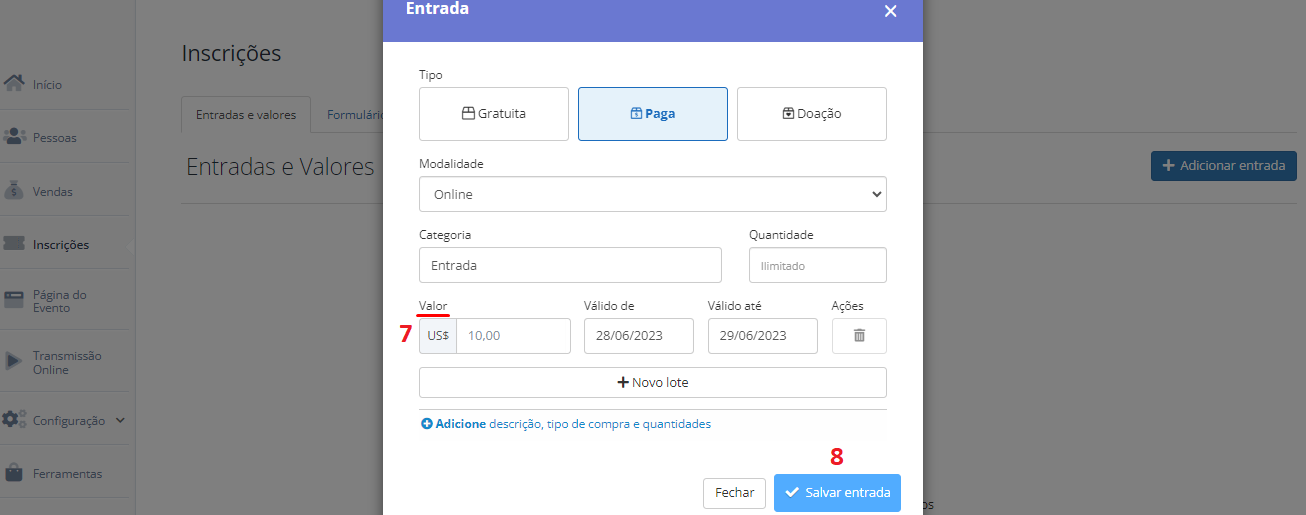Choose the Paga entry type
This screenshot has height=515, width=1306.
click(653, 114)
